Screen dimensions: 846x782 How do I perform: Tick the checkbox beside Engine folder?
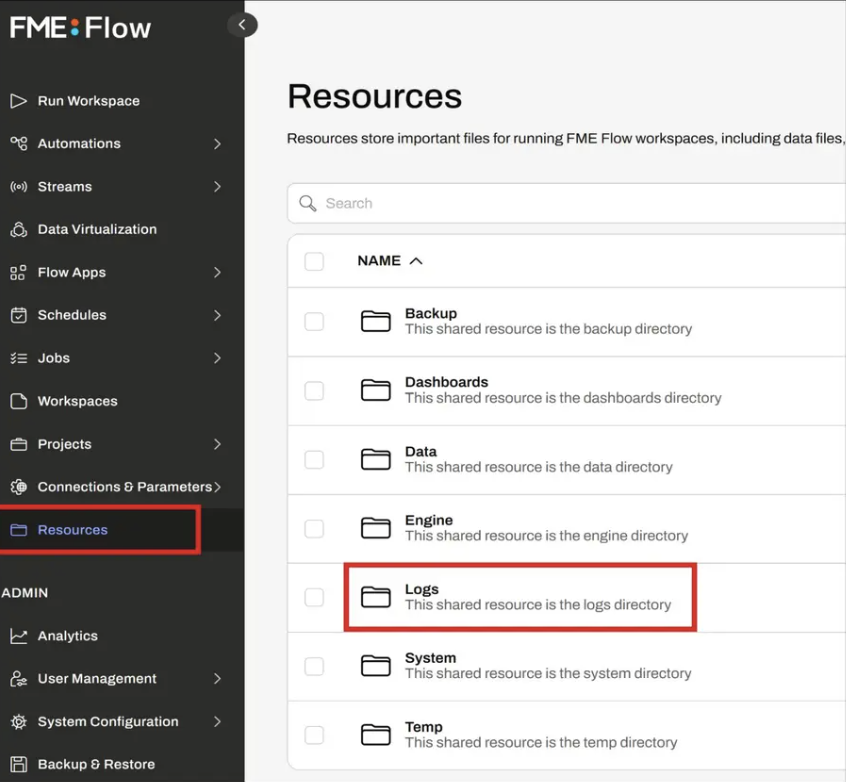click(314, 529)
